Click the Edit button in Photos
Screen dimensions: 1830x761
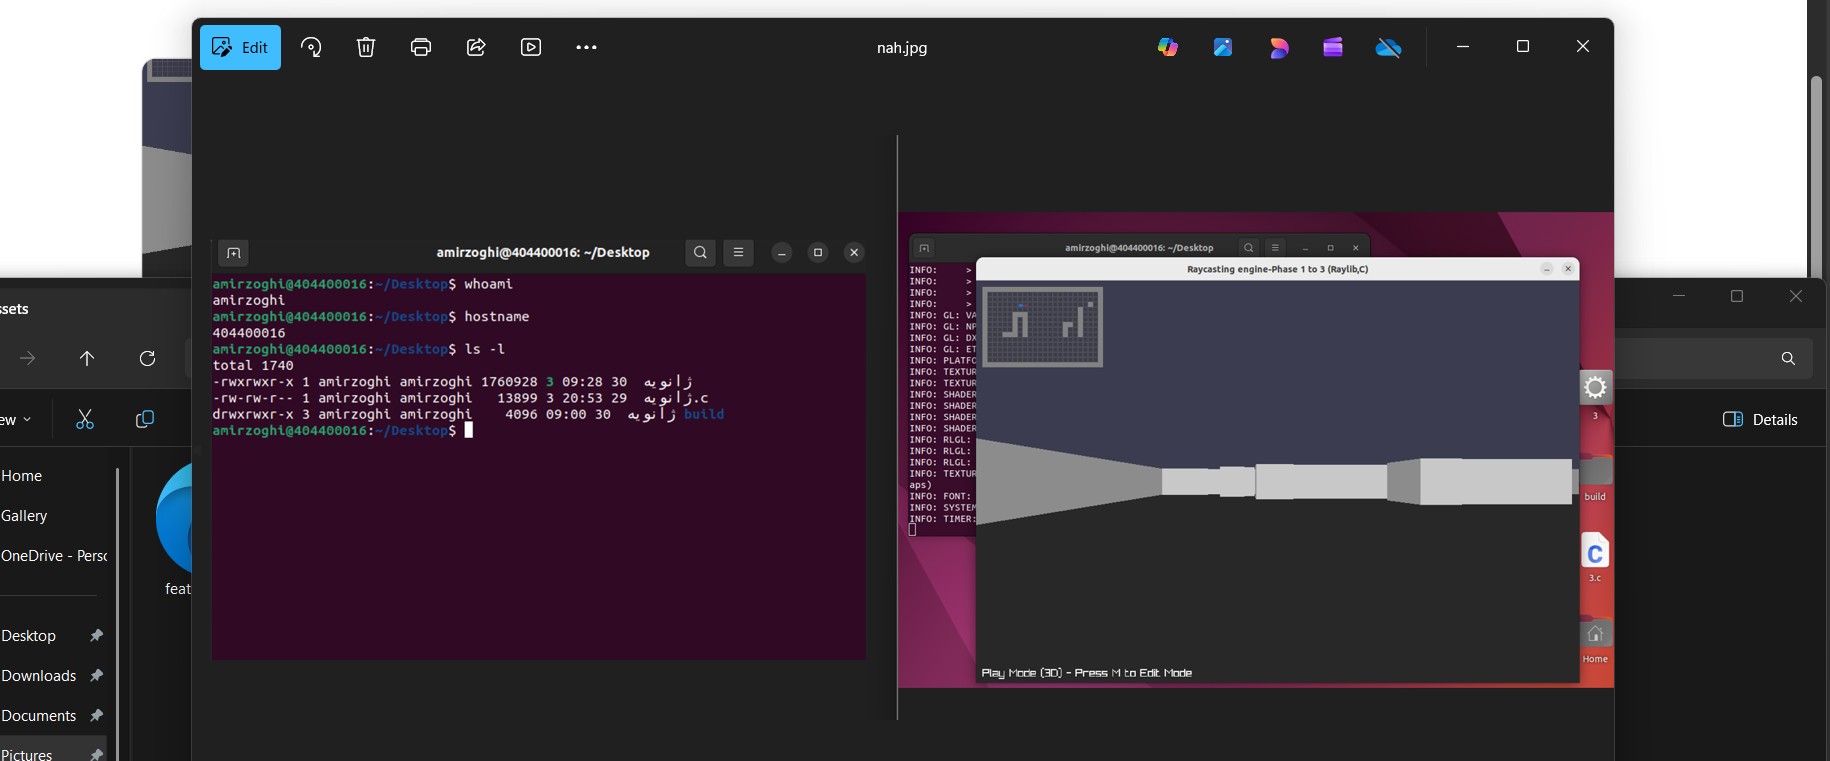pos(240,47)
